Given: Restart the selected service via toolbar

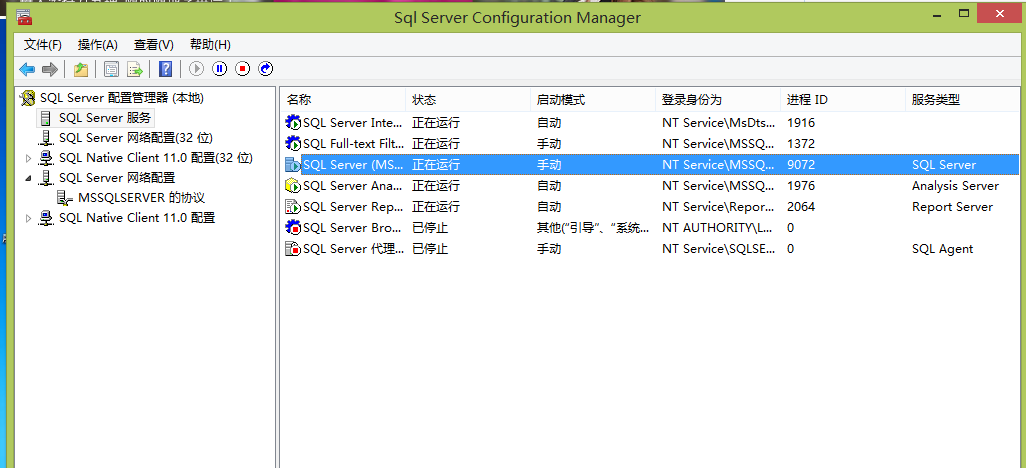Looking at the screenshot, I should point(266,69).
